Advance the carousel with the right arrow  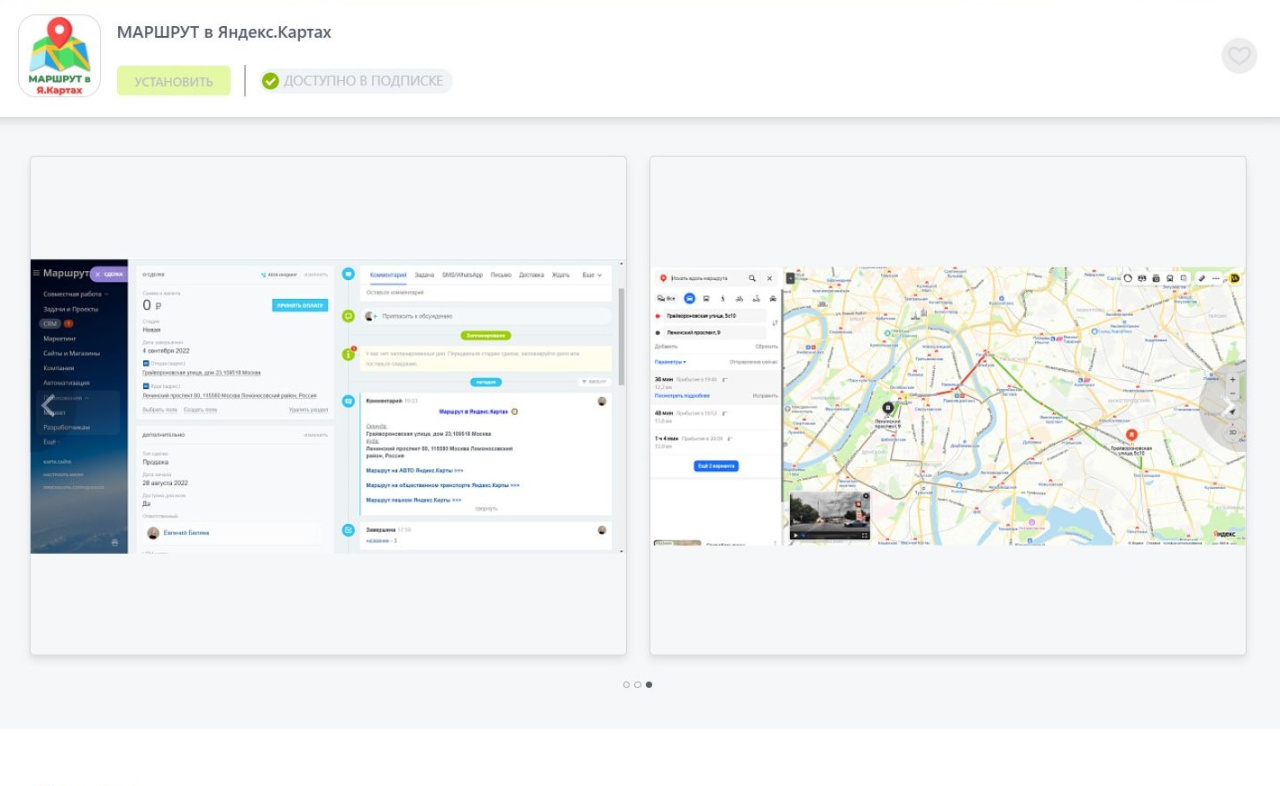click(1229, 406)
